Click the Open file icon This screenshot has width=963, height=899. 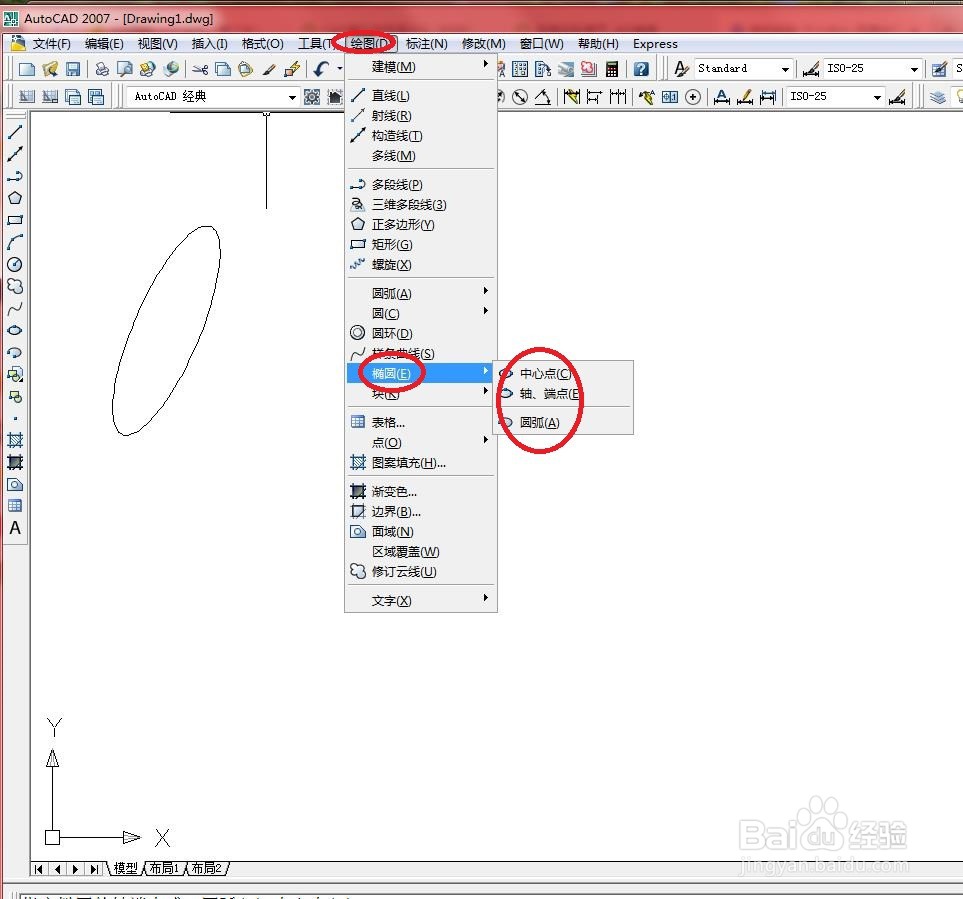tap(50, 69)
